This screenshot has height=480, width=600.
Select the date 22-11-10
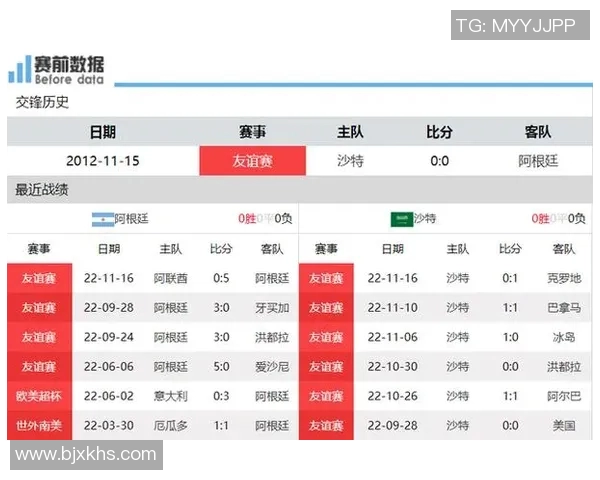393,308
